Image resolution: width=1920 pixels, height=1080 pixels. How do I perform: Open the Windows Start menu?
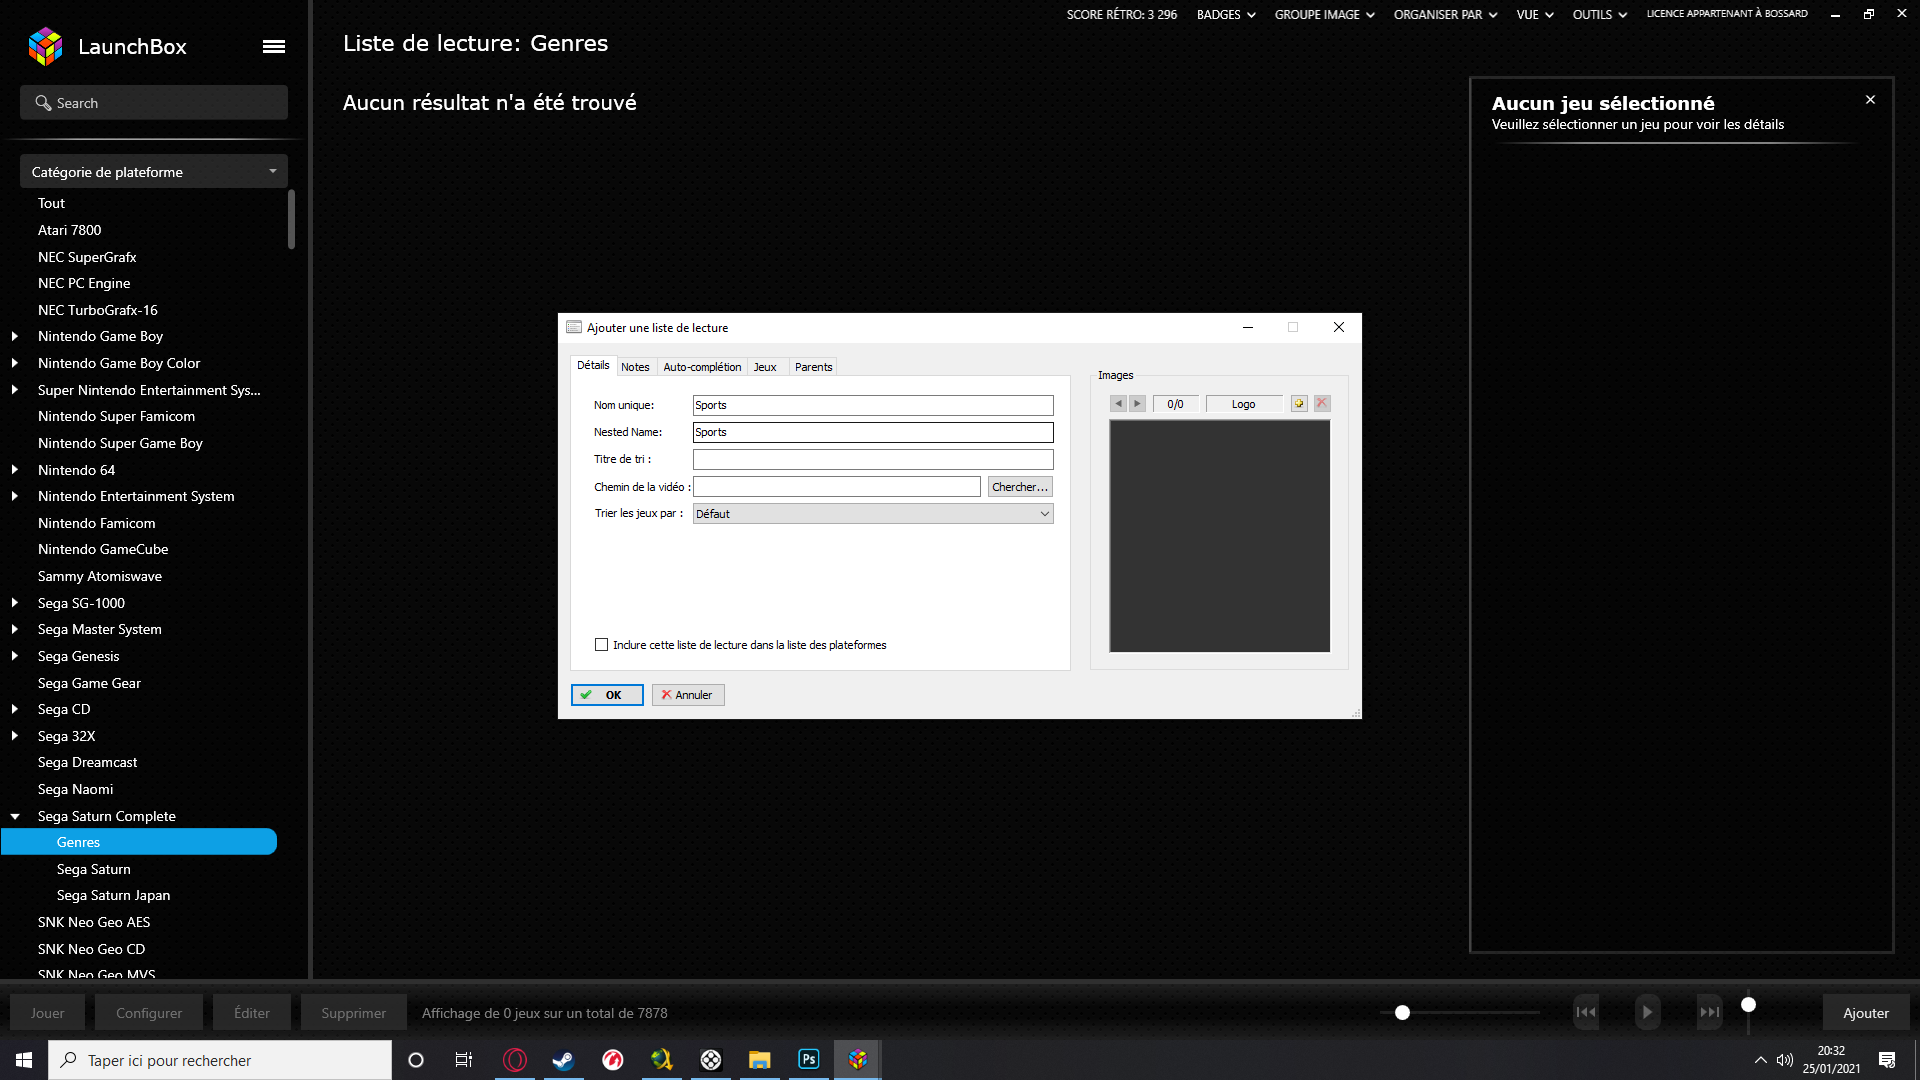[24, 1060]
